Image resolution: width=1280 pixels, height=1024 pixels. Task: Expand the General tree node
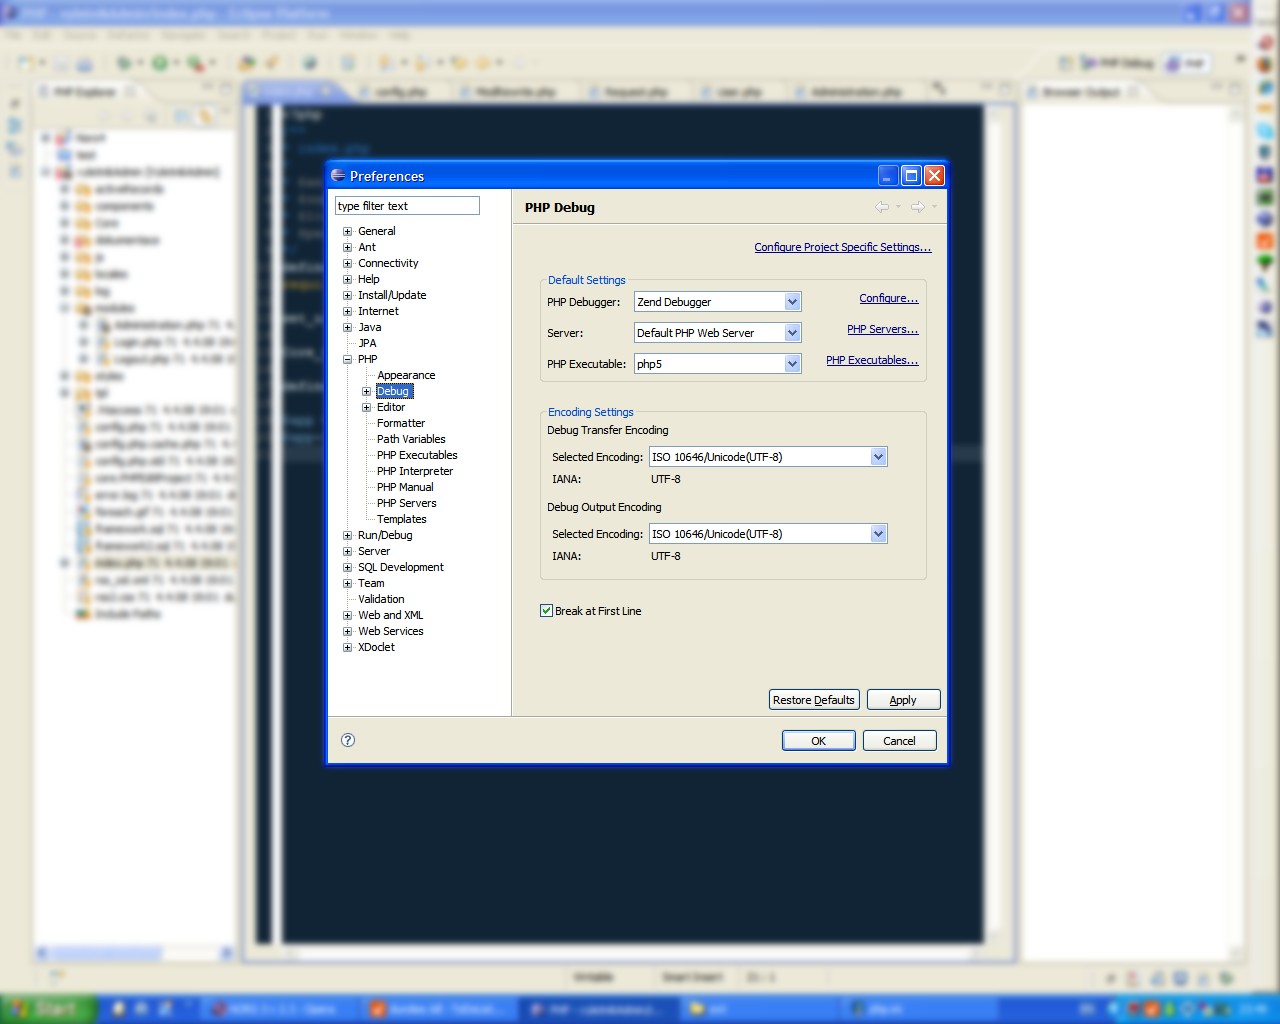click(347, 231)
